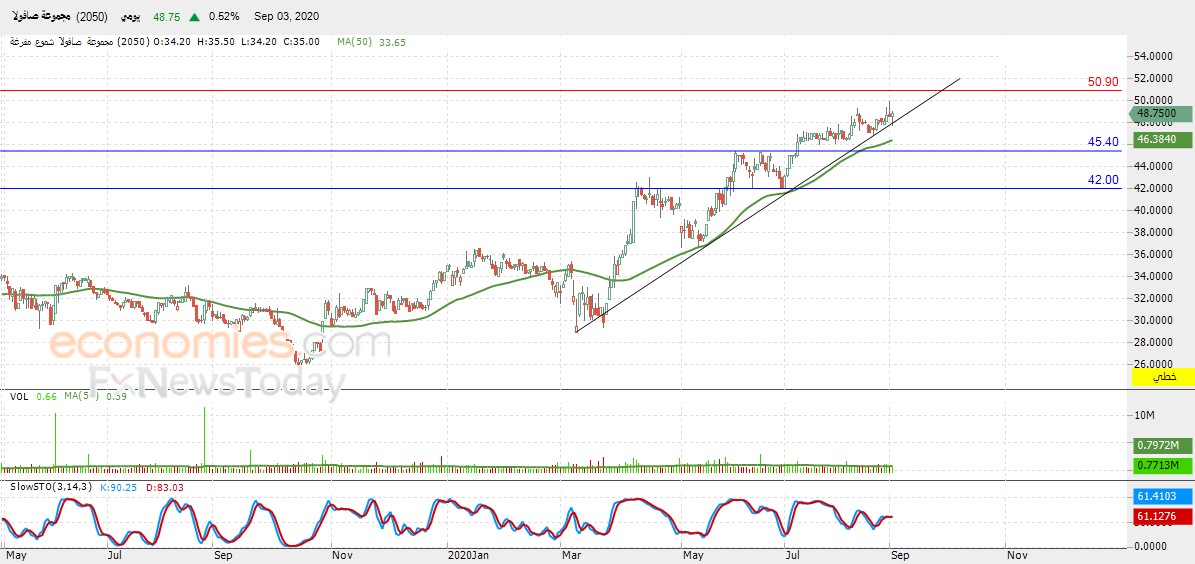Click the red 61.1276 stochastic tag
The height and width of the screenshot is (564, 1195).
tap(1163, 517)
